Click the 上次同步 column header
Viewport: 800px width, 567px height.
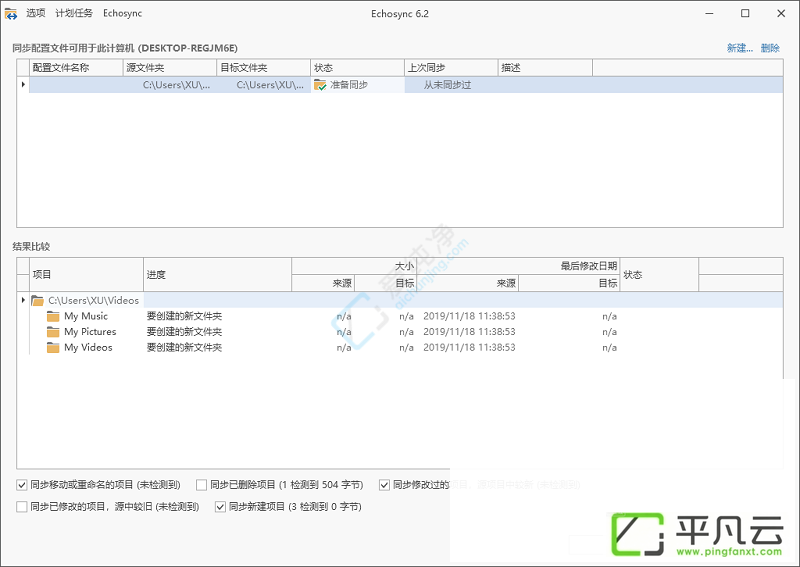pyautogui.click(x=451, y=67)
